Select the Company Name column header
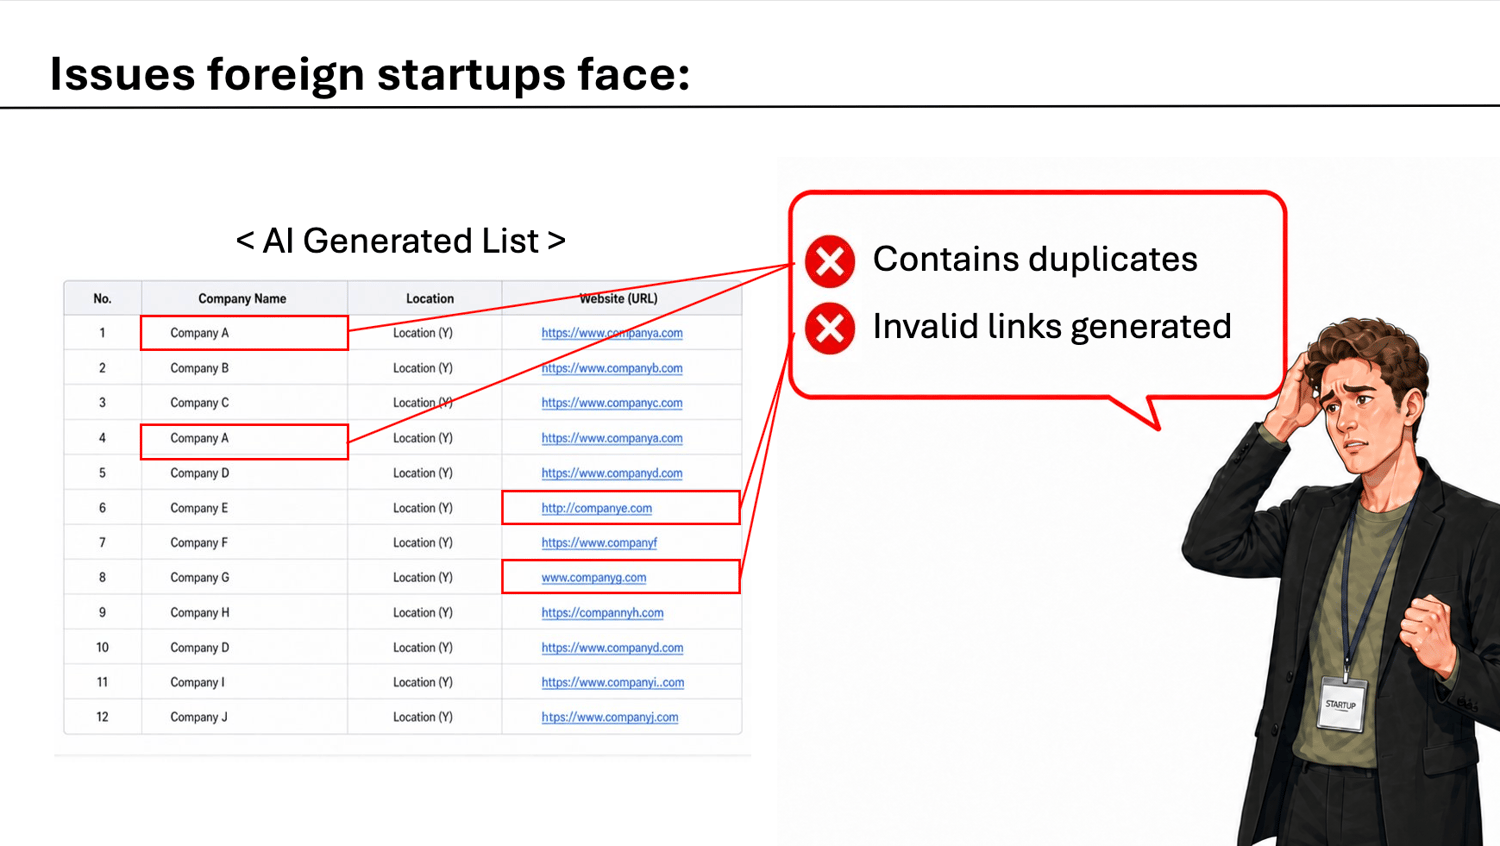 [x=242, y=298]
